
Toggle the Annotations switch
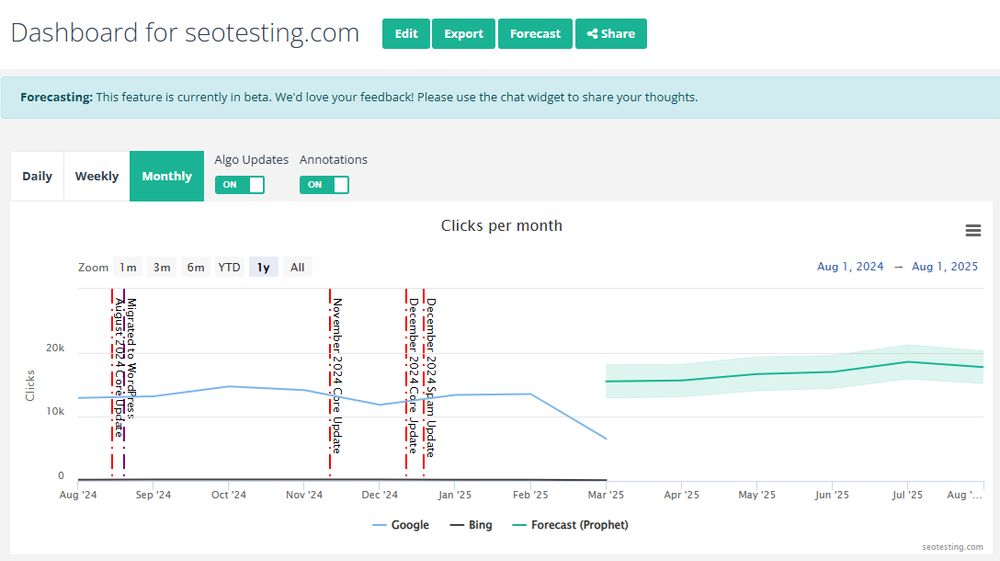click(x=324, y=185)
